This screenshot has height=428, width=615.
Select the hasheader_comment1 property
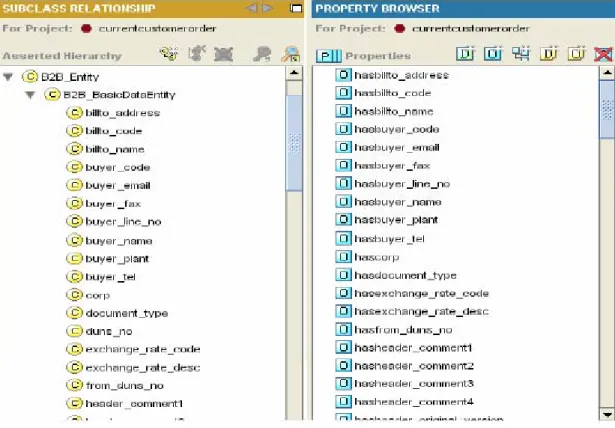(x=413, y=348)
